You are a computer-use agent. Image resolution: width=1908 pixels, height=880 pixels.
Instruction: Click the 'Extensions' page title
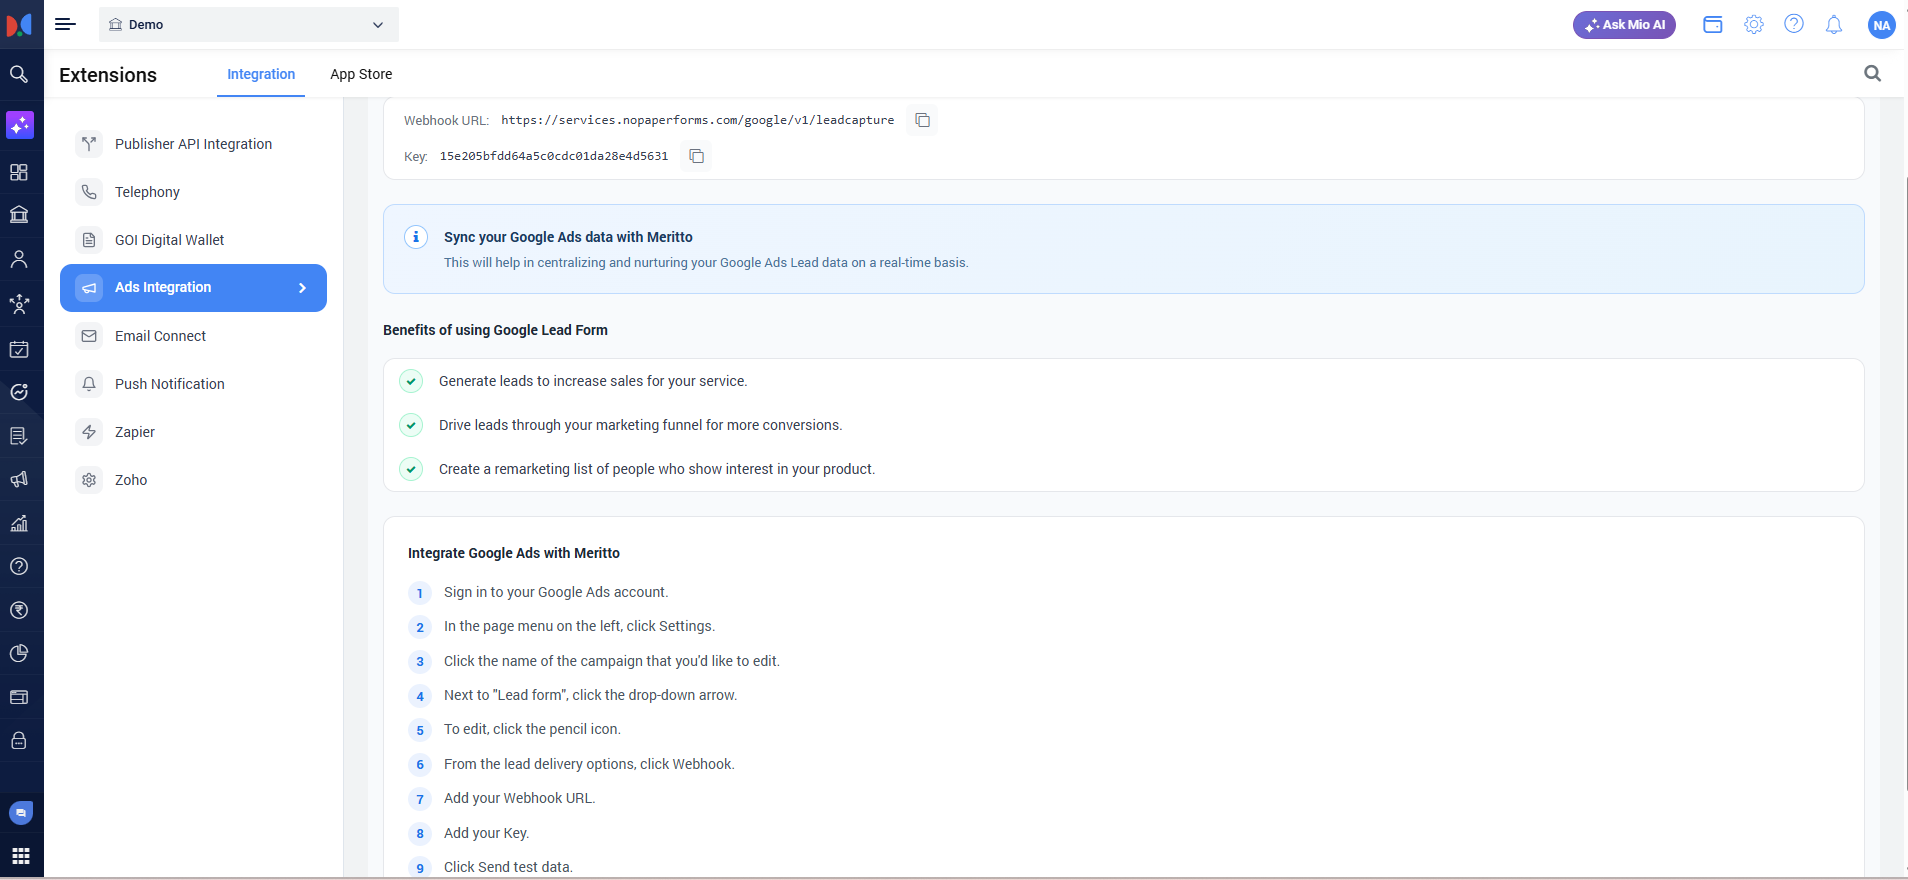tap(108, 75)
